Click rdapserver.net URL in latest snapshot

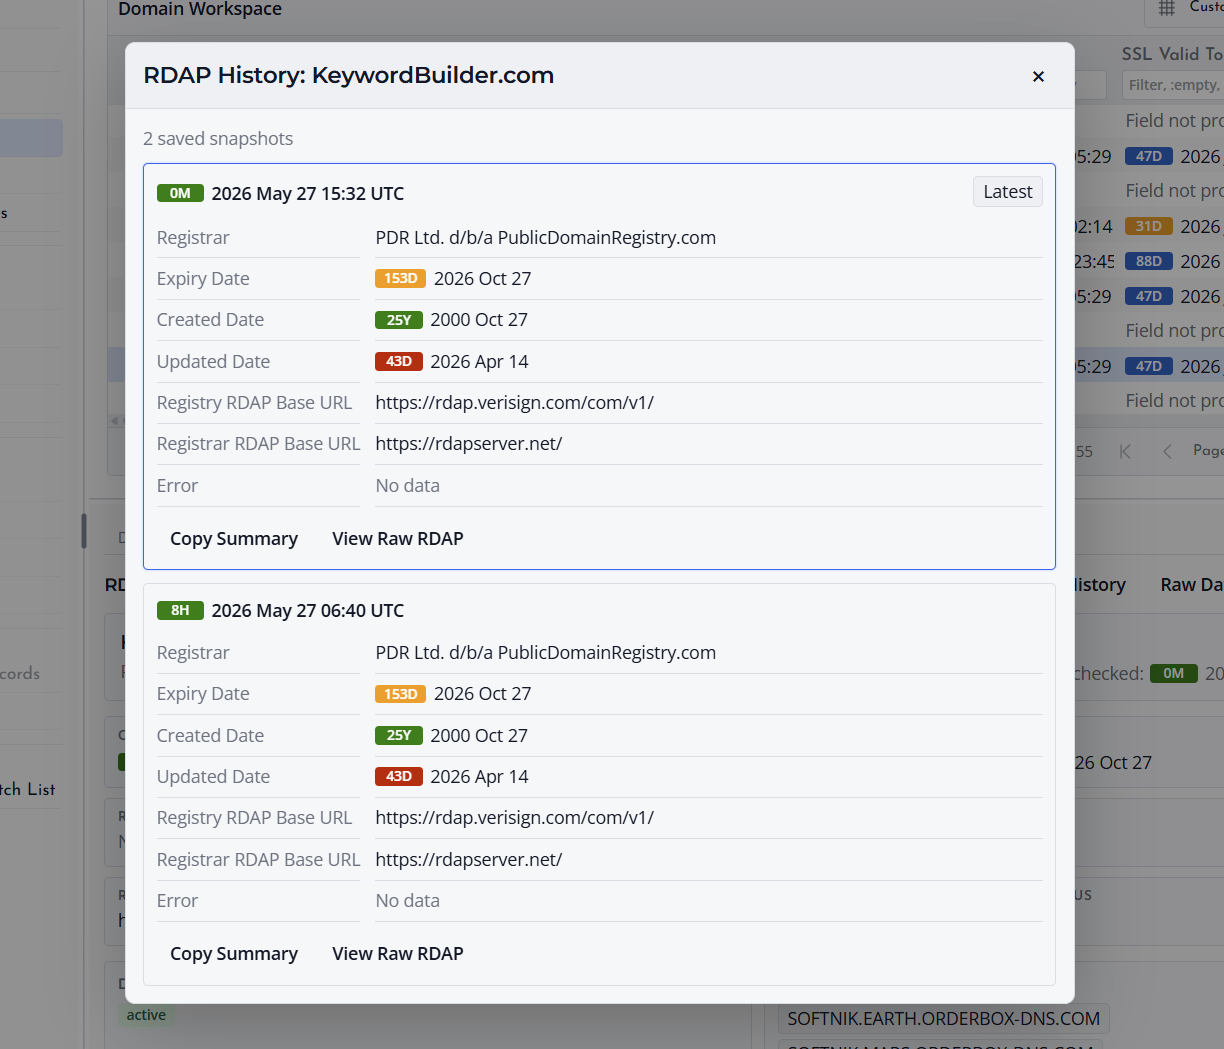pos(469,443)
